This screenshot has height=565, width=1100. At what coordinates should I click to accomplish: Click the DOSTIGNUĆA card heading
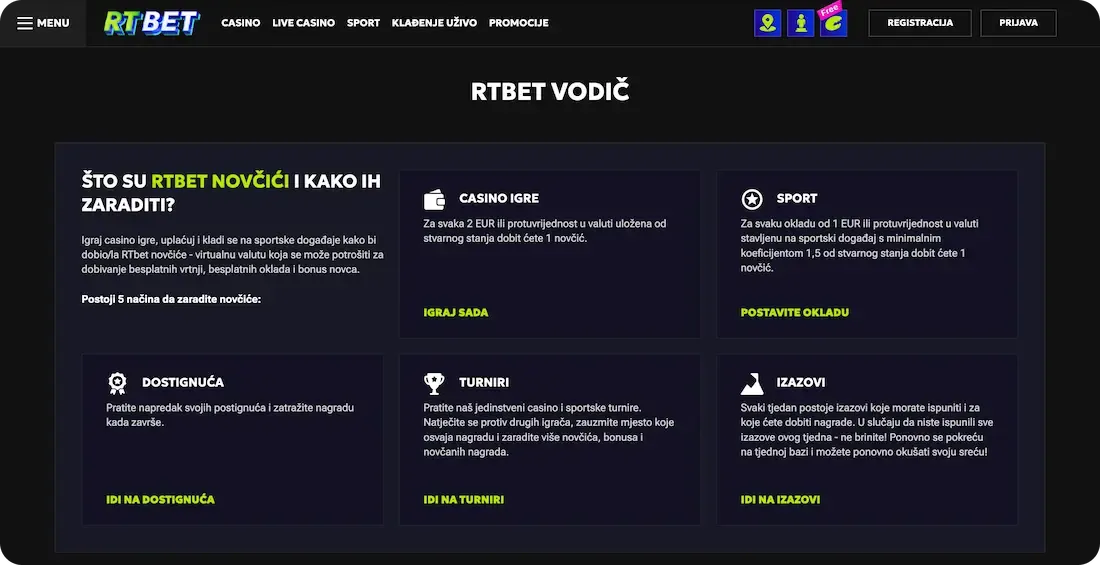(x=183, y=383)
